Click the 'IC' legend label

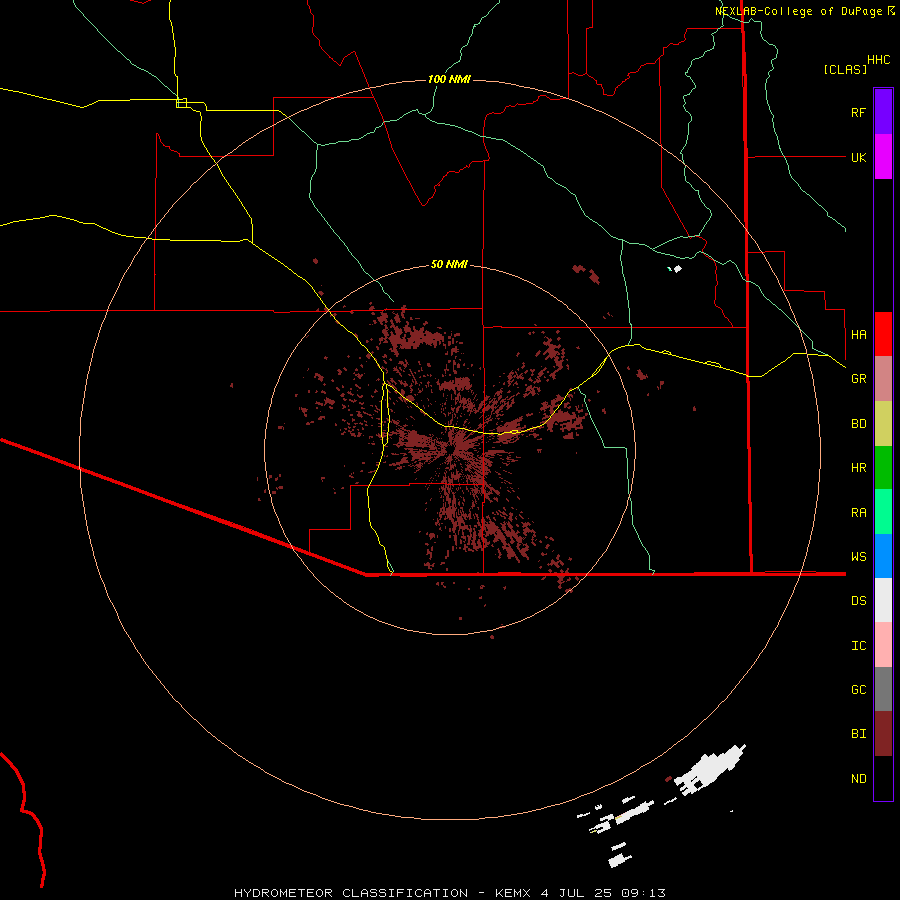pos(858,646)
